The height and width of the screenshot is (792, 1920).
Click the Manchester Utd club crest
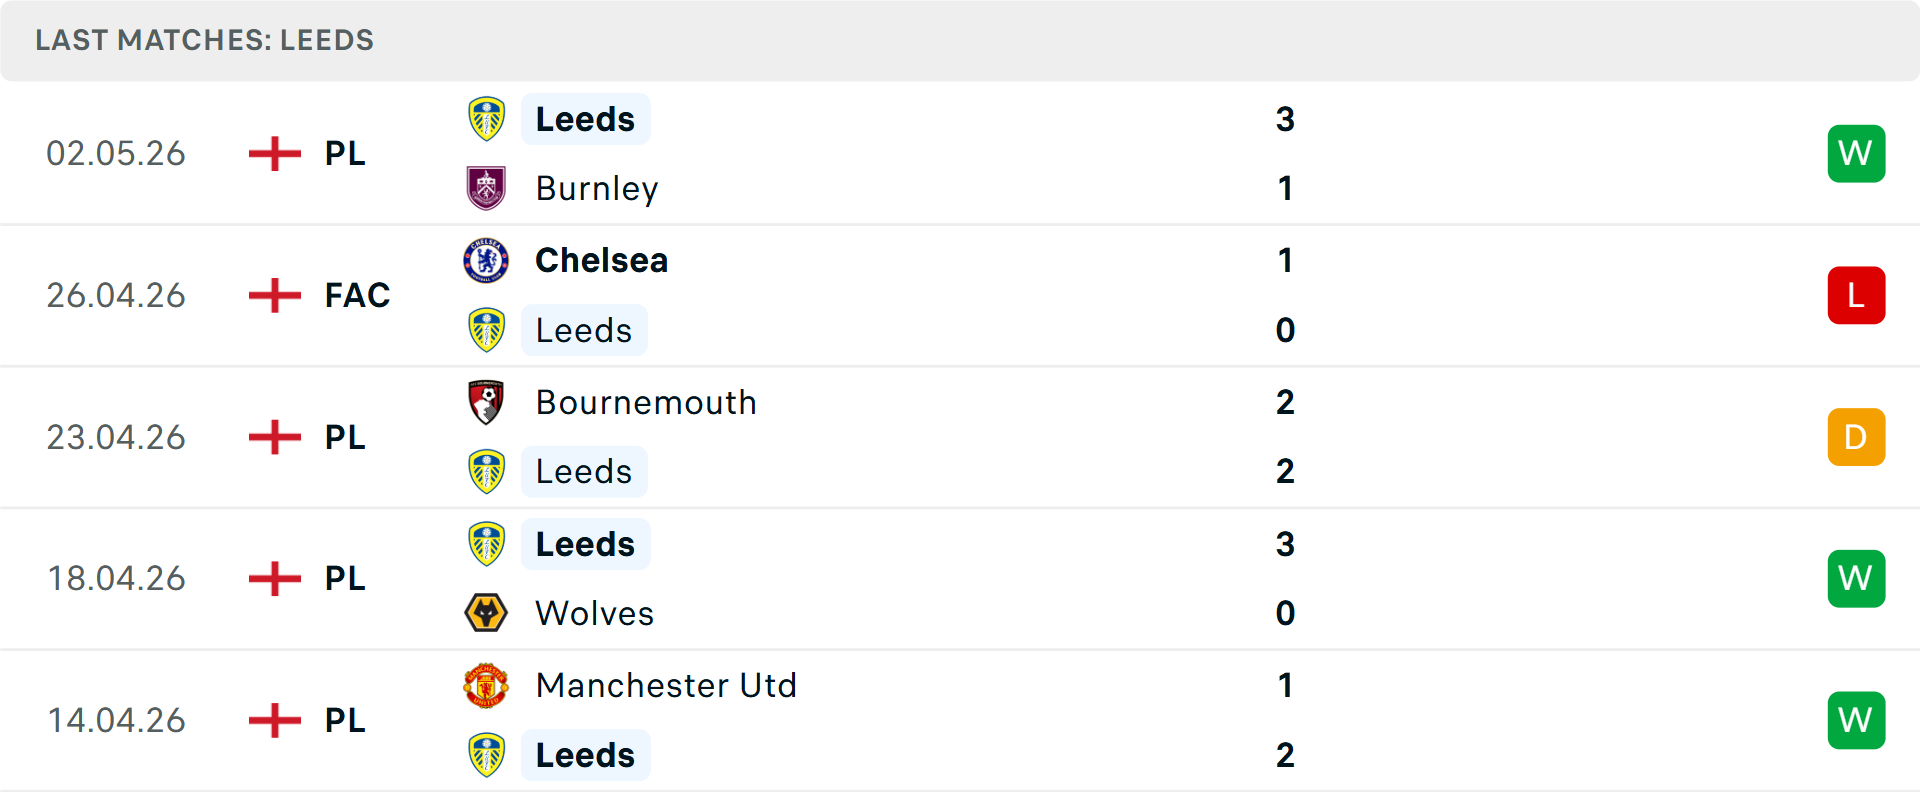pos(486,685)
